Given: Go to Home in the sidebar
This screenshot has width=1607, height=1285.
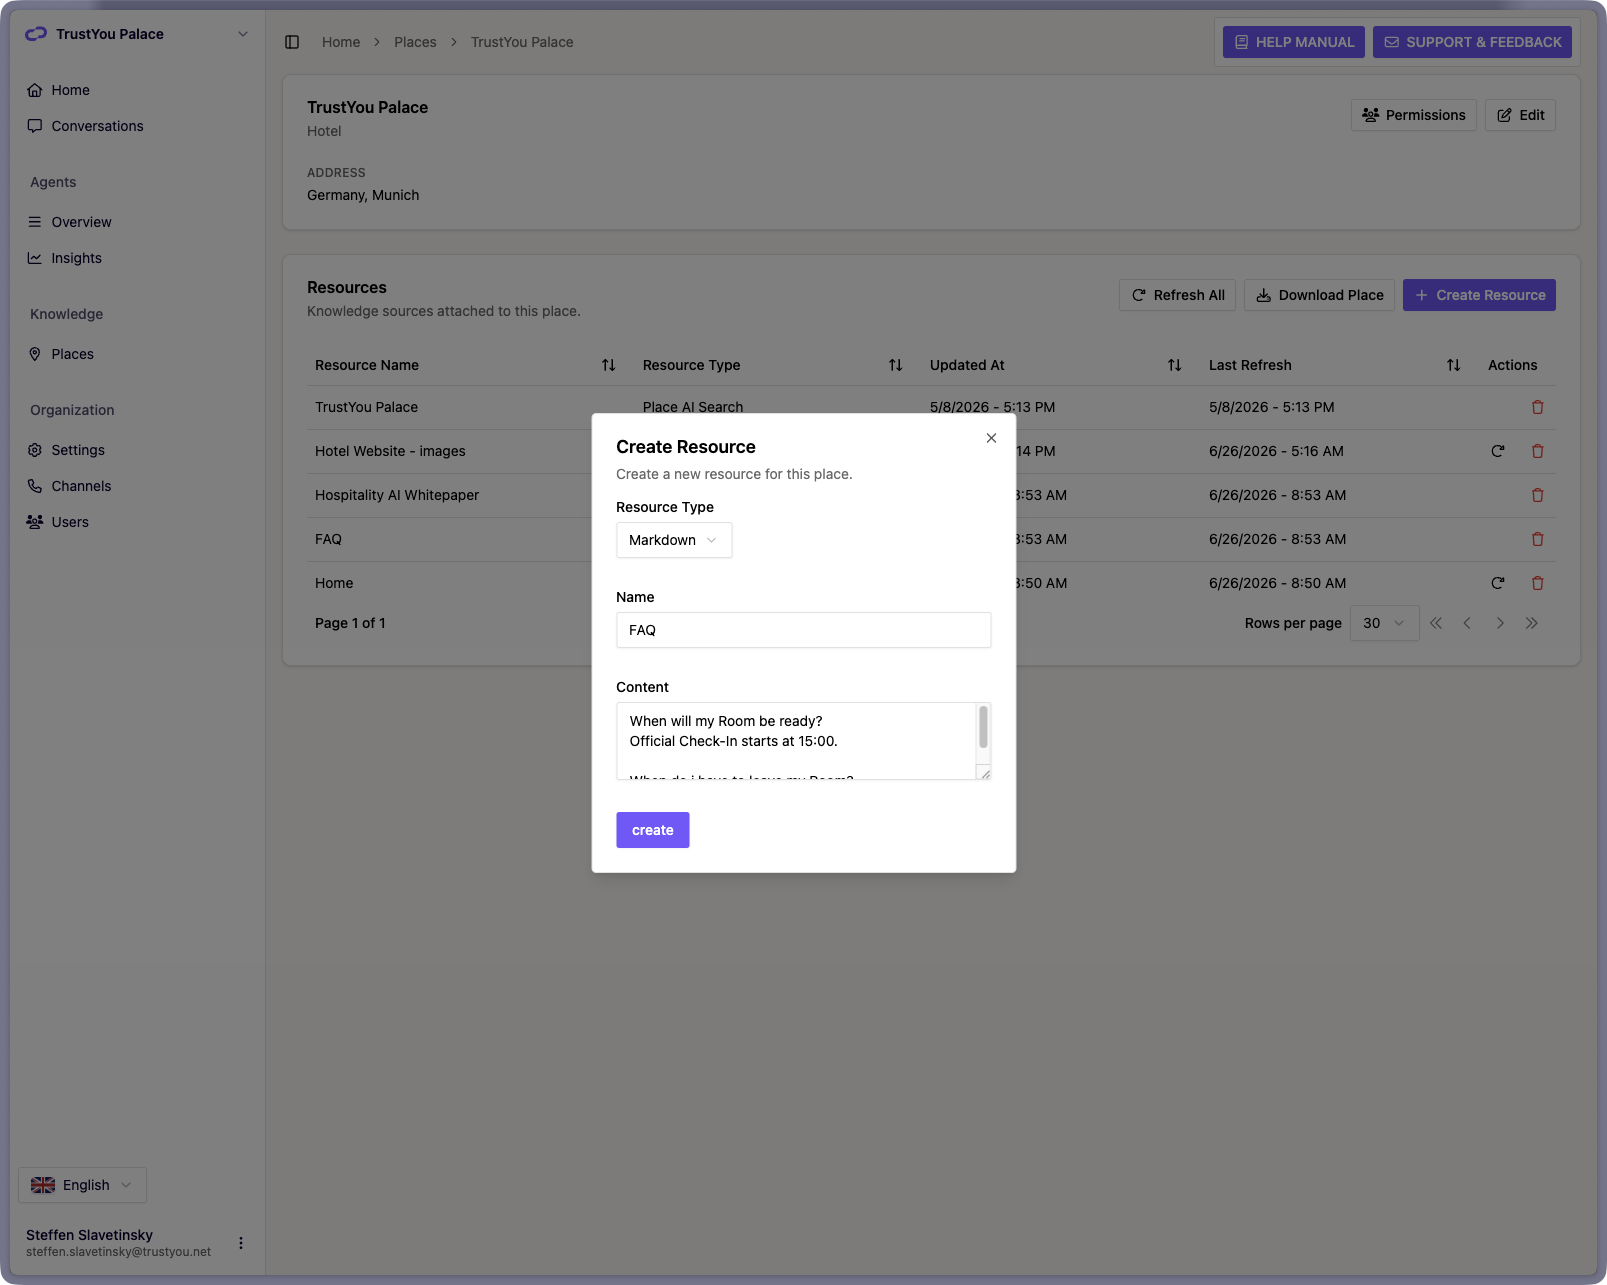Looking at the screenshot, I should click(x=70, y=90).
